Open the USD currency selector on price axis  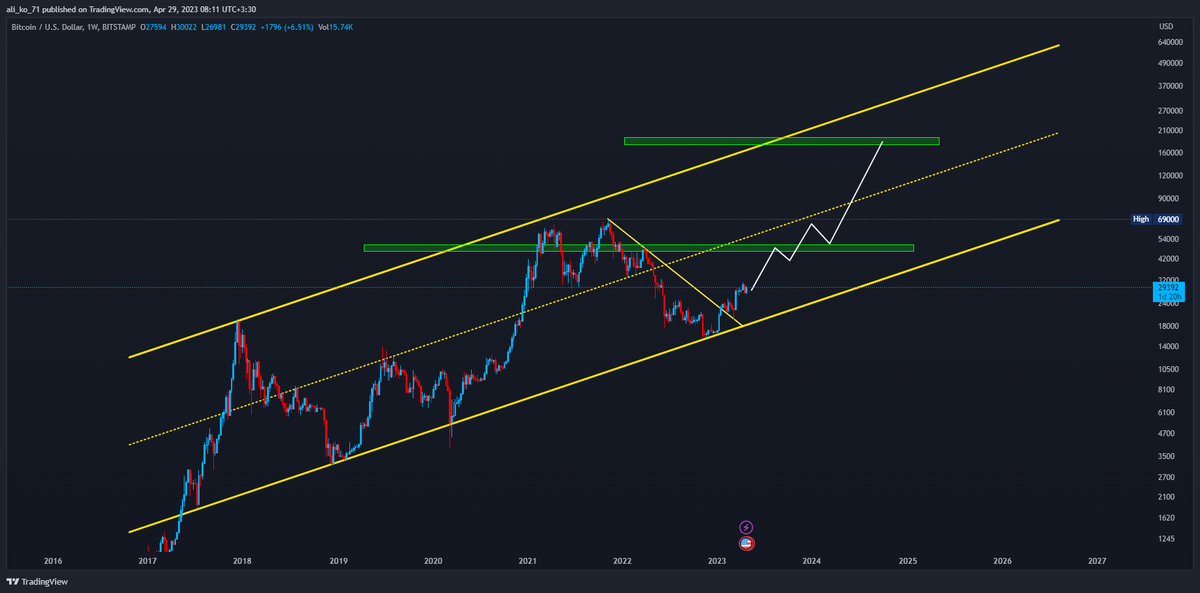pos(1165,26)
